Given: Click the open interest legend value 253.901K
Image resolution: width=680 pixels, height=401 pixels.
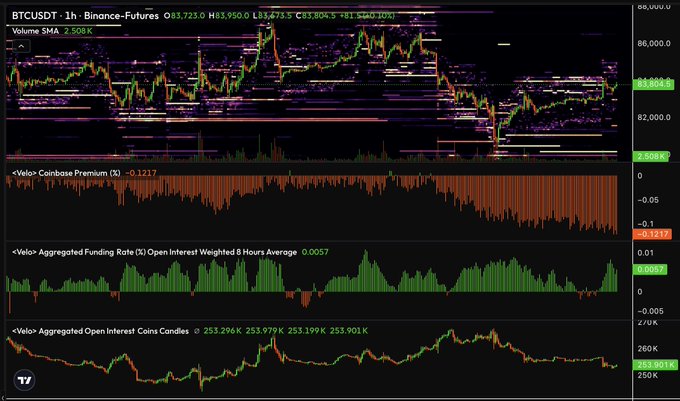Looking at the screenshot, I should (349, 331).
